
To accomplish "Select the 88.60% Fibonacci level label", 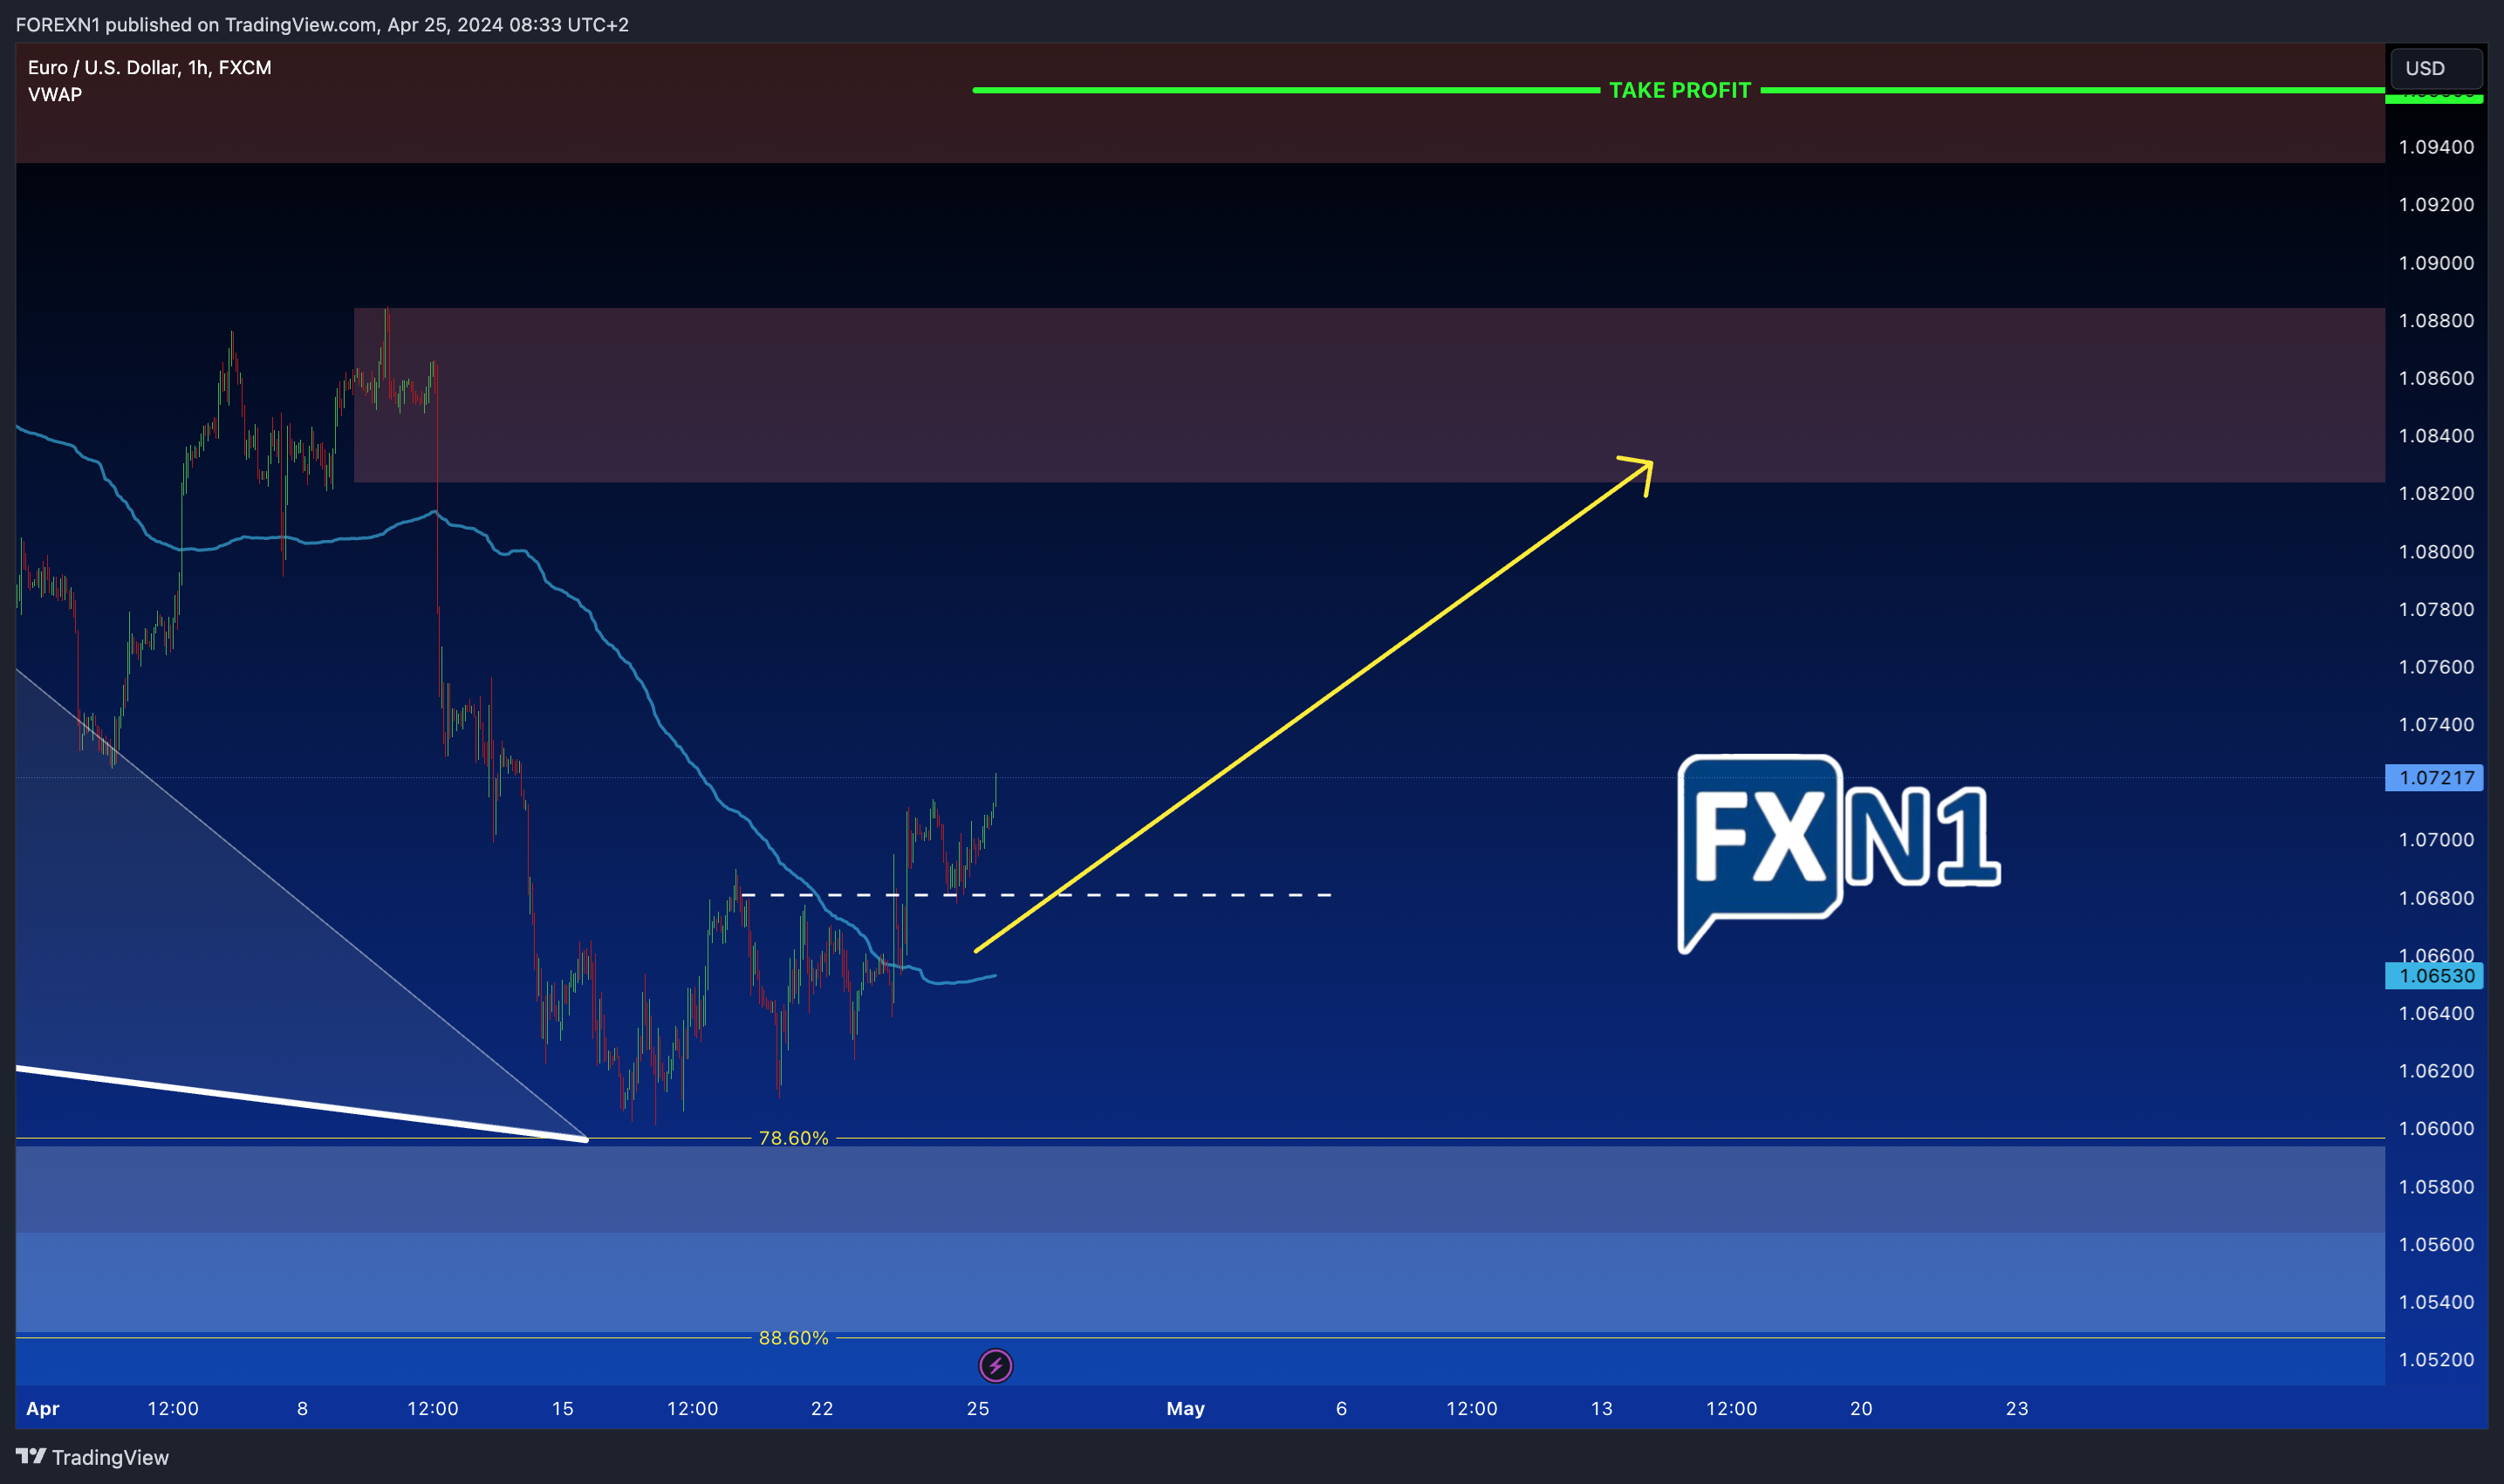I will pos(793,1338).
